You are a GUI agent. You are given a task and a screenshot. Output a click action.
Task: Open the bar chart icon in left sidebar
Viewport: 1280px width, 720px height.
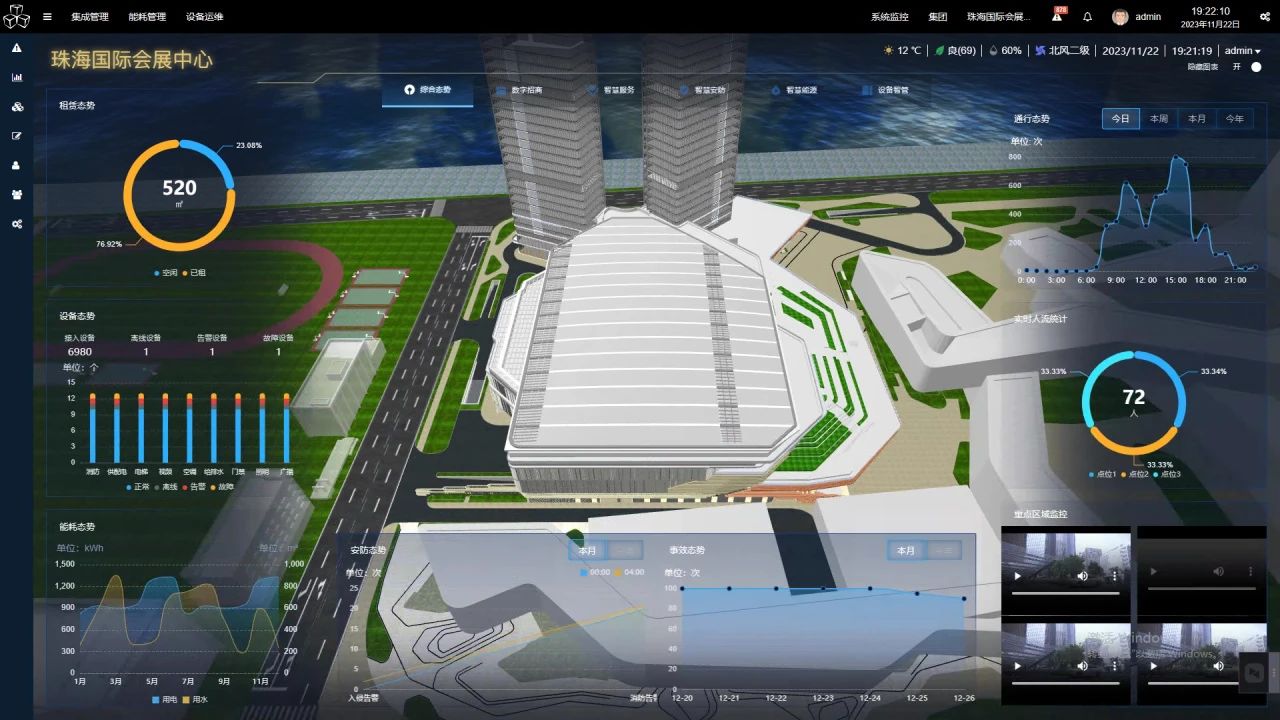(x=17, y=77)
